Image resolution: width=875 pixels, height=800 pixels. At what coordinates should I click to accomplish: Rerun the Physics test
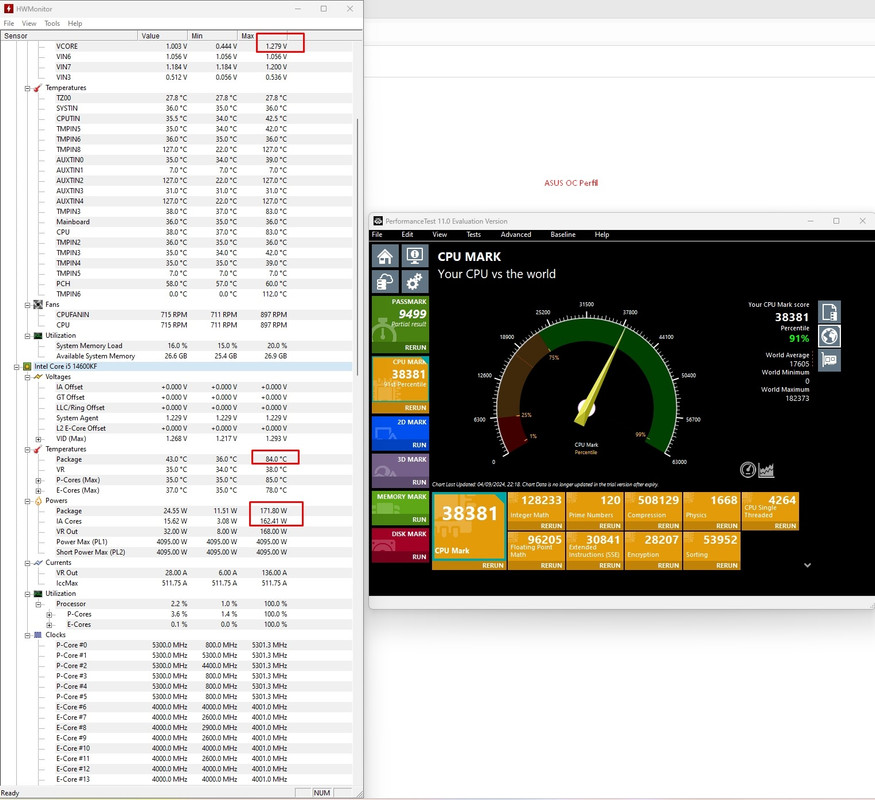point(727,526)
